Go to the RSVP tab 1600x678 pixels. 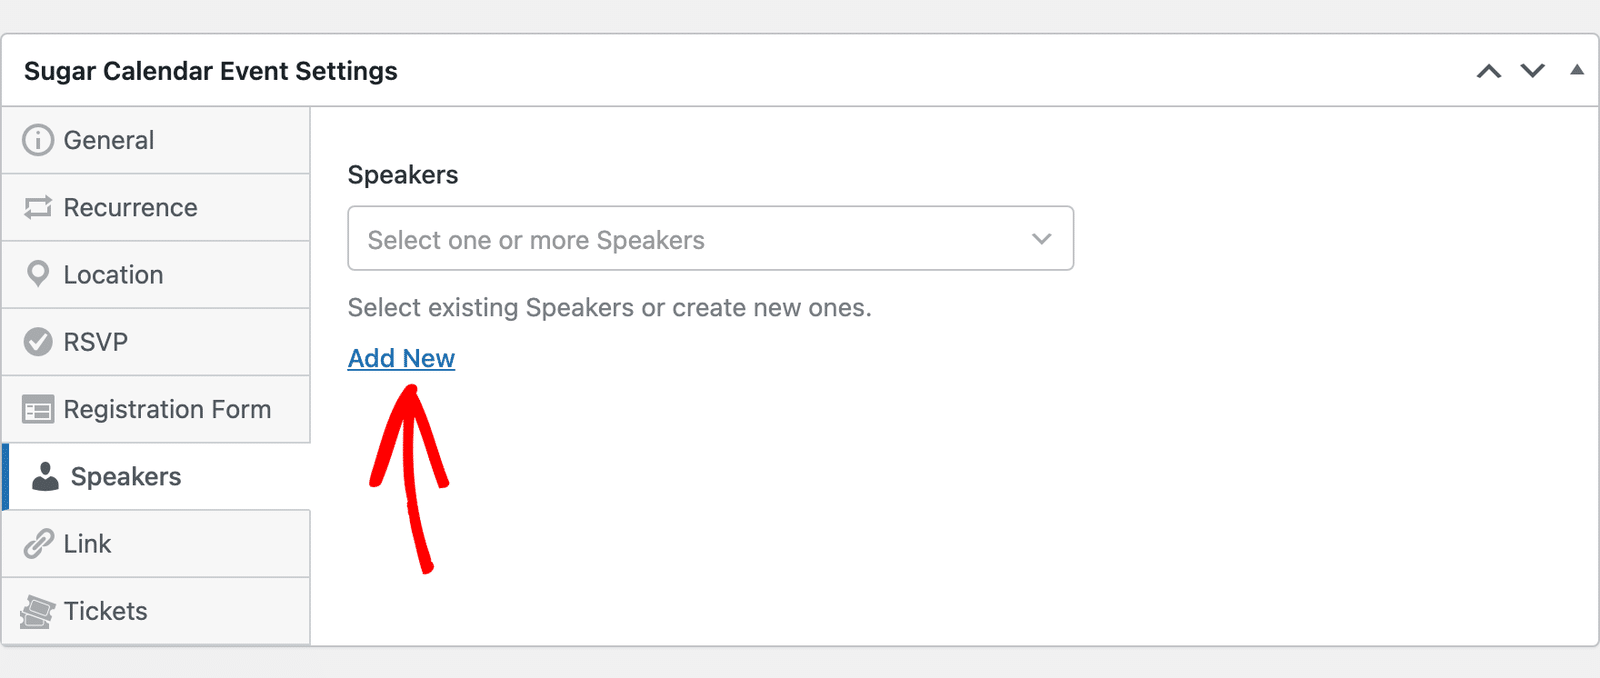pos(156,342)
